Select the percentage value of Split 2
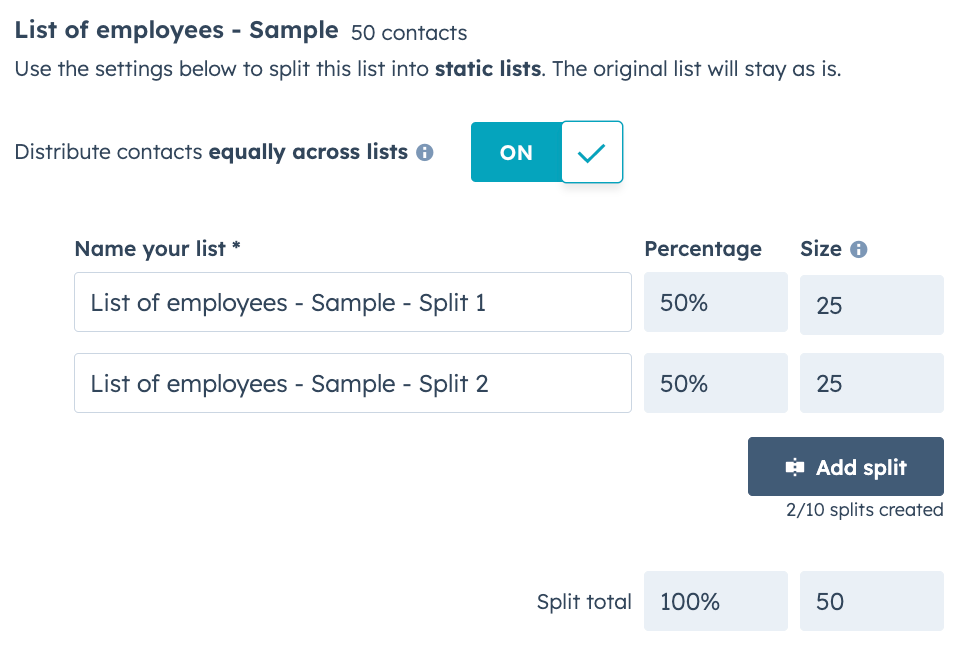Viewport: 968px width, 652px height. coord(715,383)
